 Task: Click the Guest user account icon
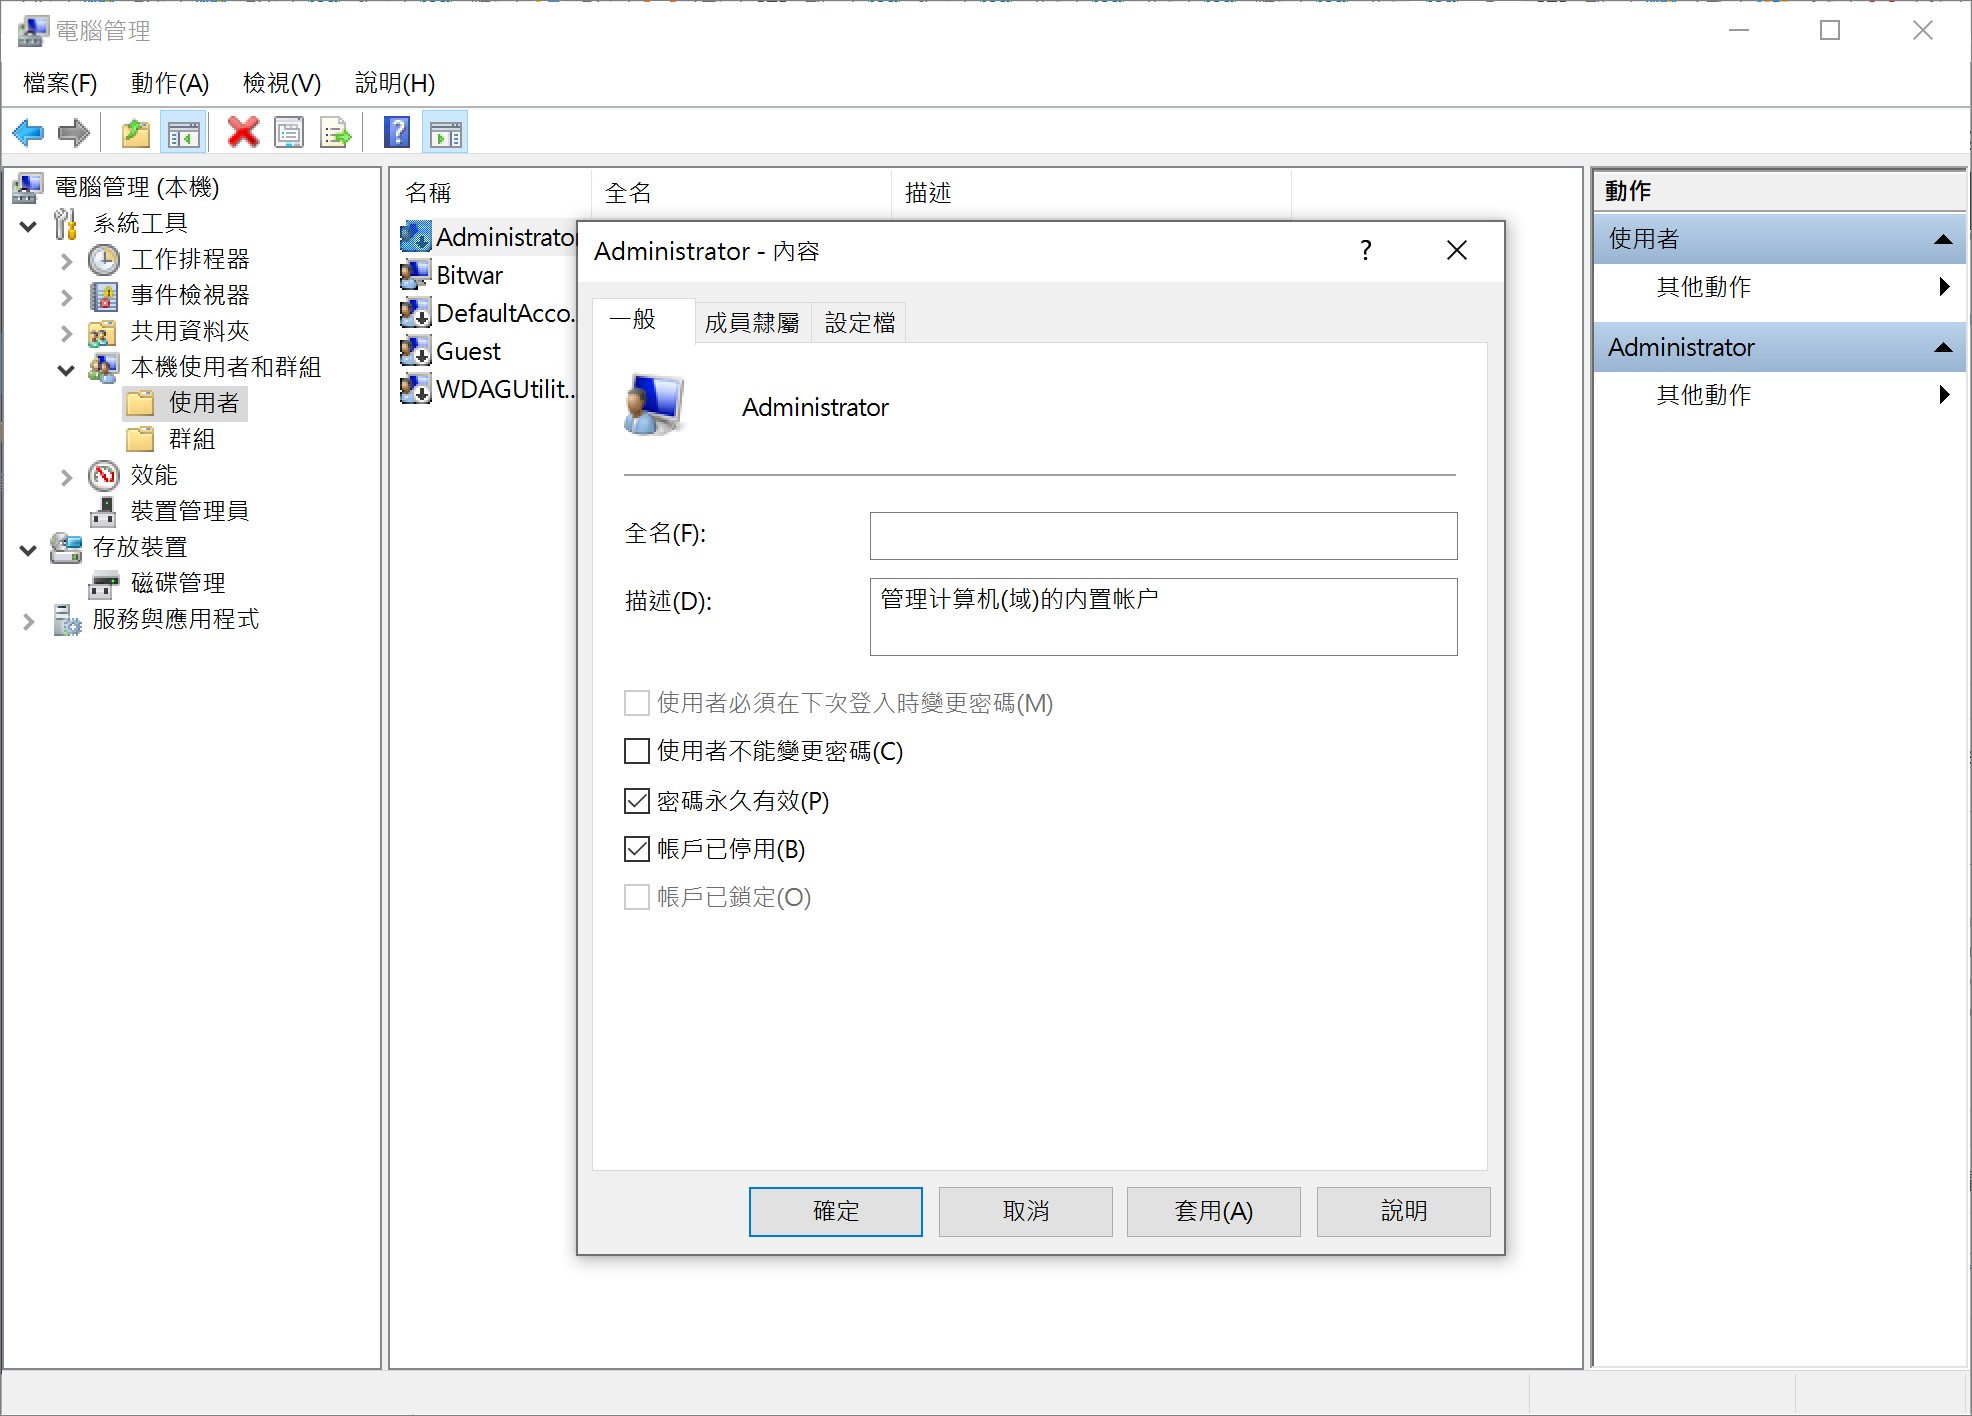[x=415, y=351]
